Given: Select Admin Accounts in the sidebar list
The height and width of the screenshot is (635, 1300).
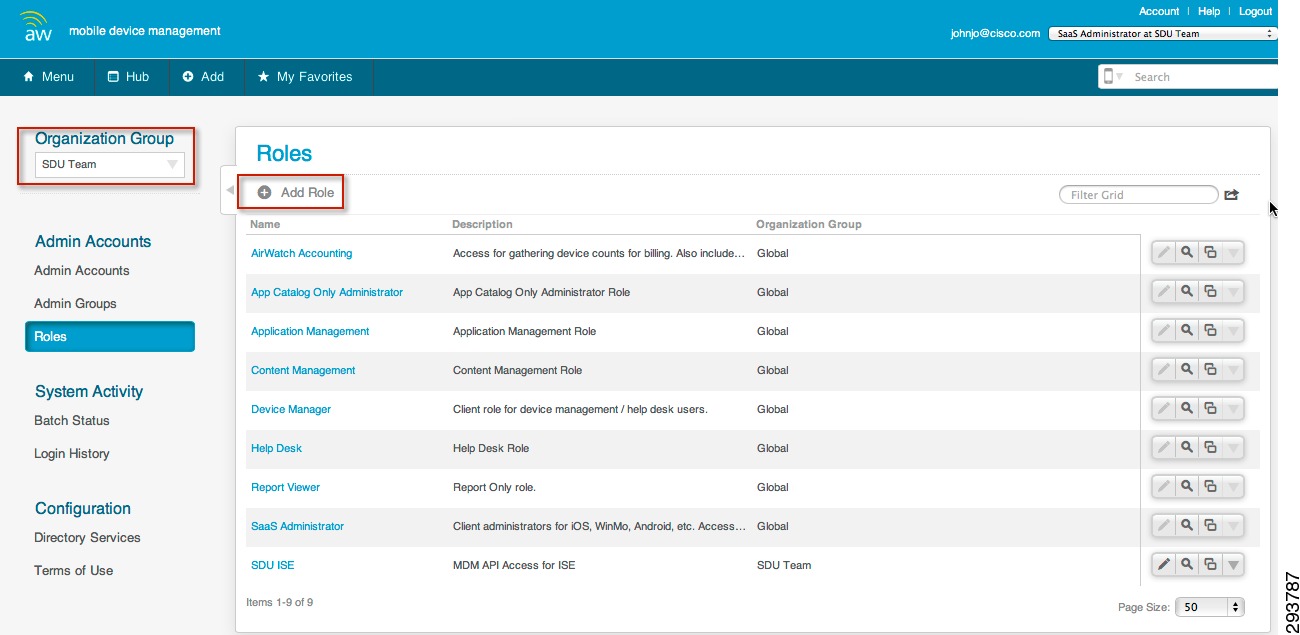Looking at the screenshot, I should [82, 271].
